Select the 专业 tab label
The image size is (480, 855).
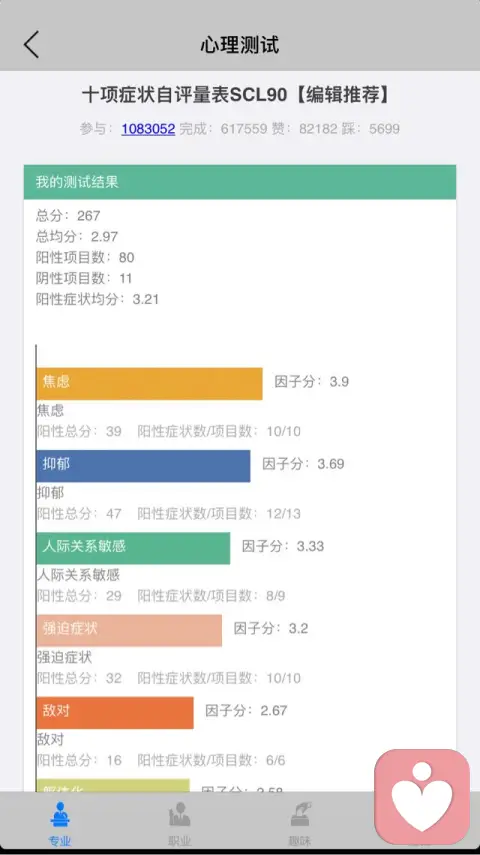[x=60, y=841]
